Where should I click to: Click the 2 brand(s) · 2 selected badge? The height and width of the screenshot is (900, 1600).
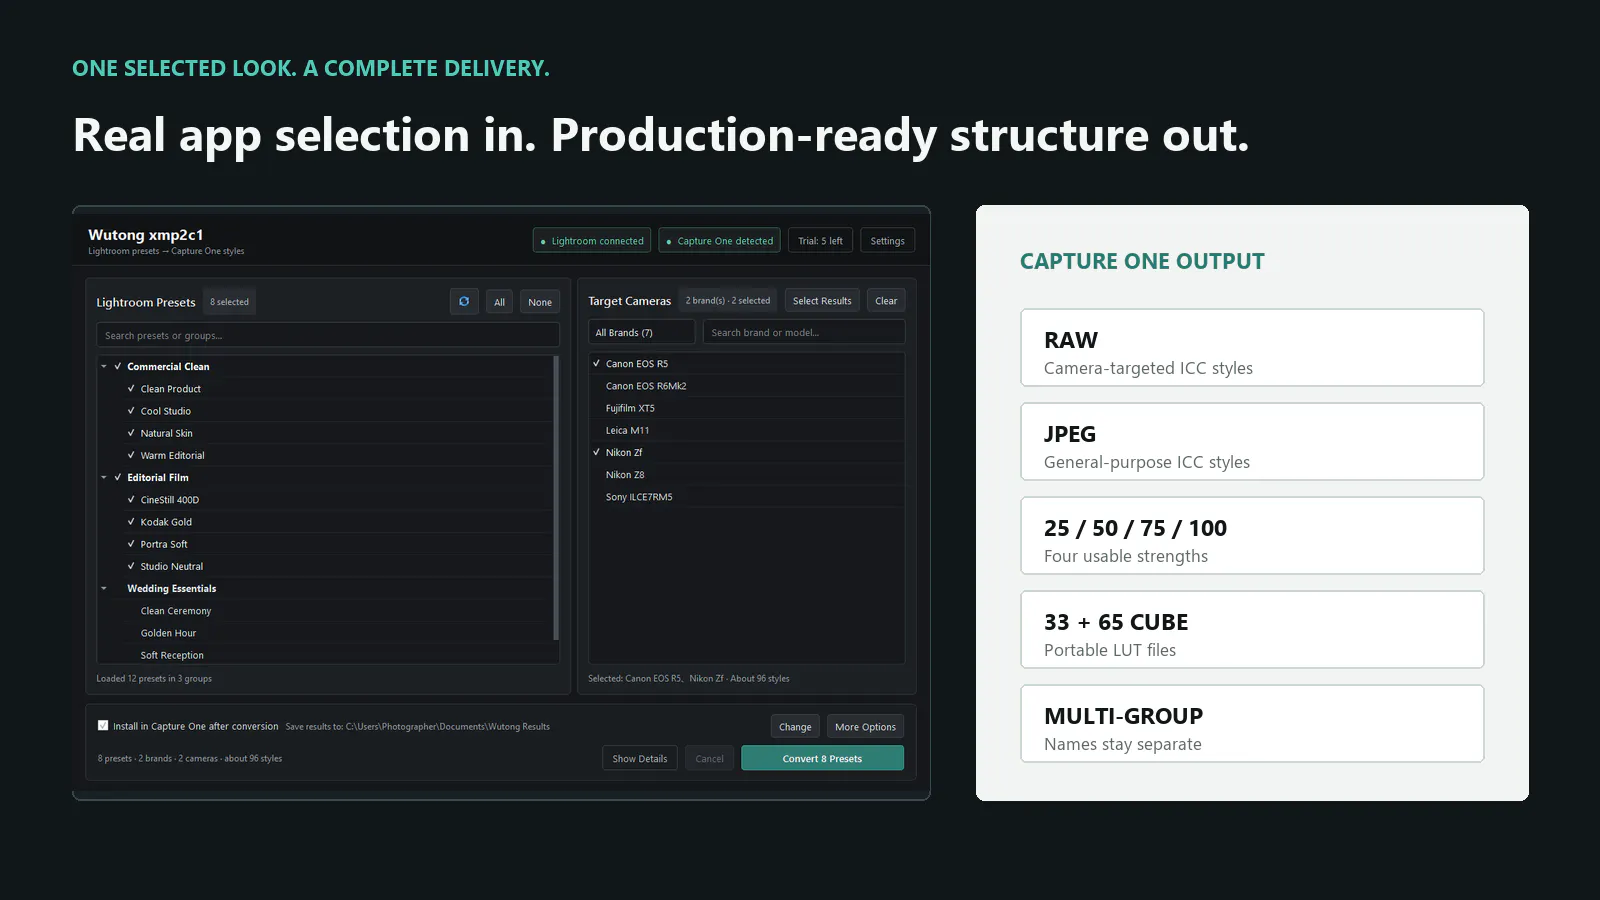(x=728, y=300)
